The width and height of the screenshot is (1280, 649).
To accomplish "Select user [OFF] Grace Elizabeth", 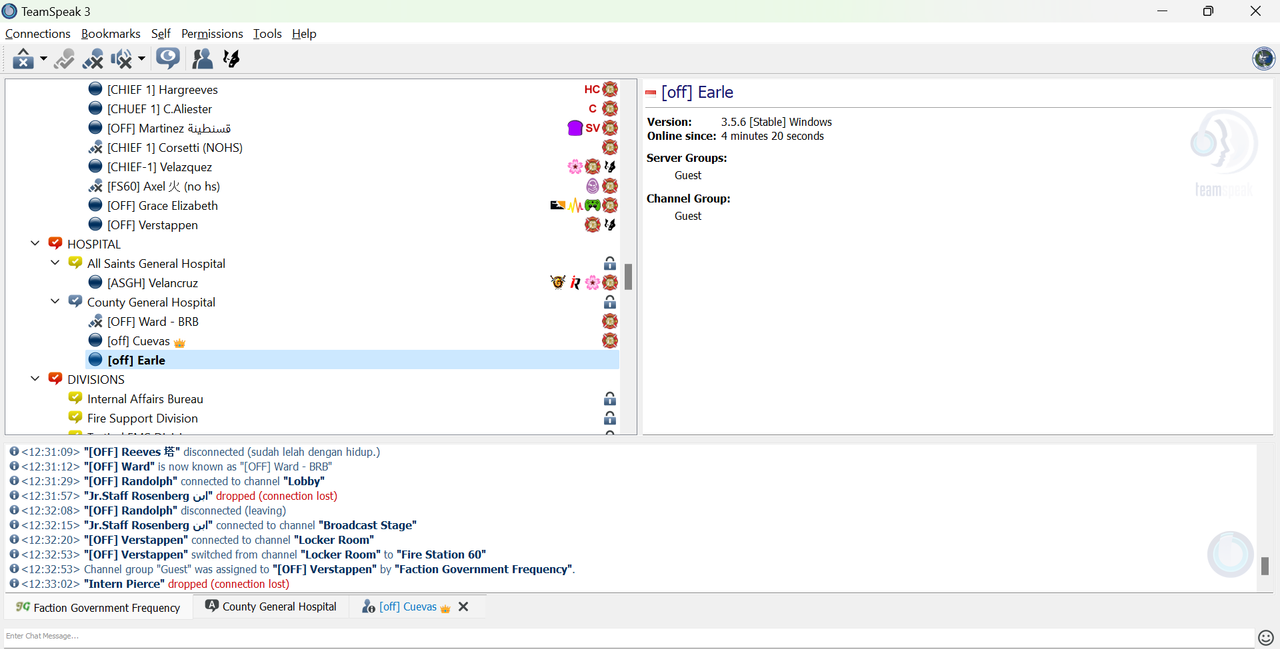I will (162, 205).
